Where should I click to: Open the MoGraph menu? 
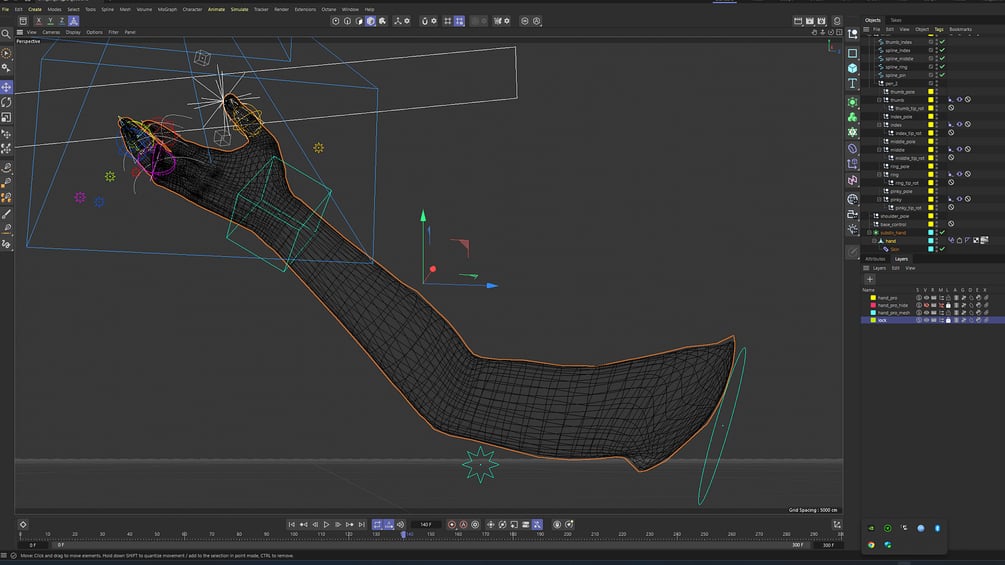(x=167, y=9)
